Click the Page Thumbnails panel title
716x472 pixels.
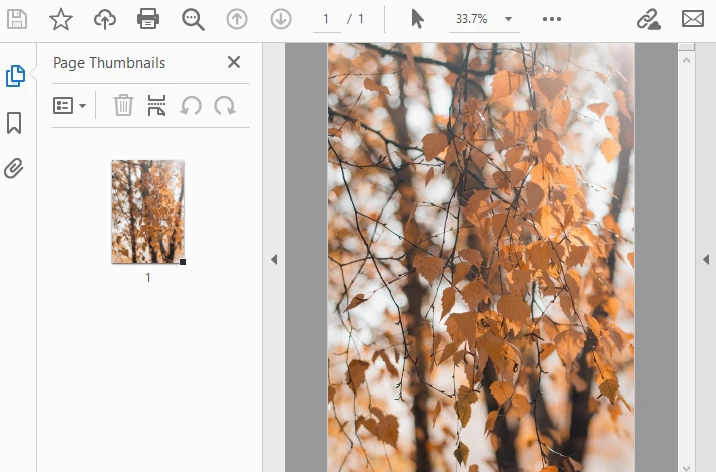click(x=109, y=63)
